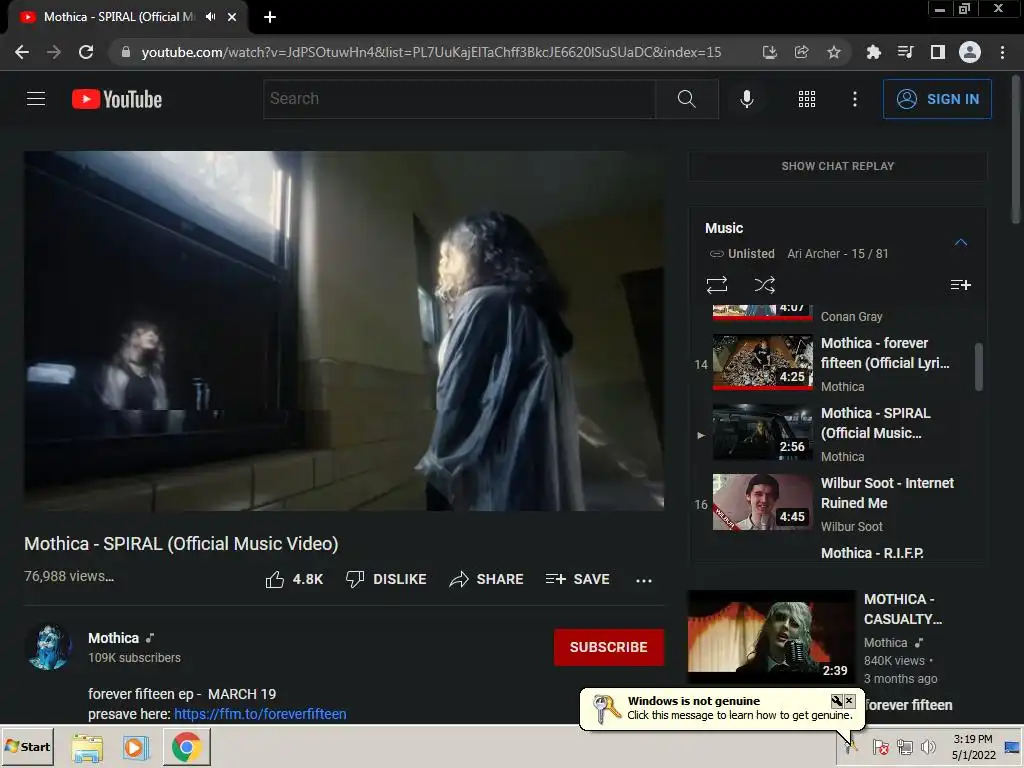Open Action Center flag tray icon
The height and width of the screenshot is (768, 1024).
click(880, 746)
